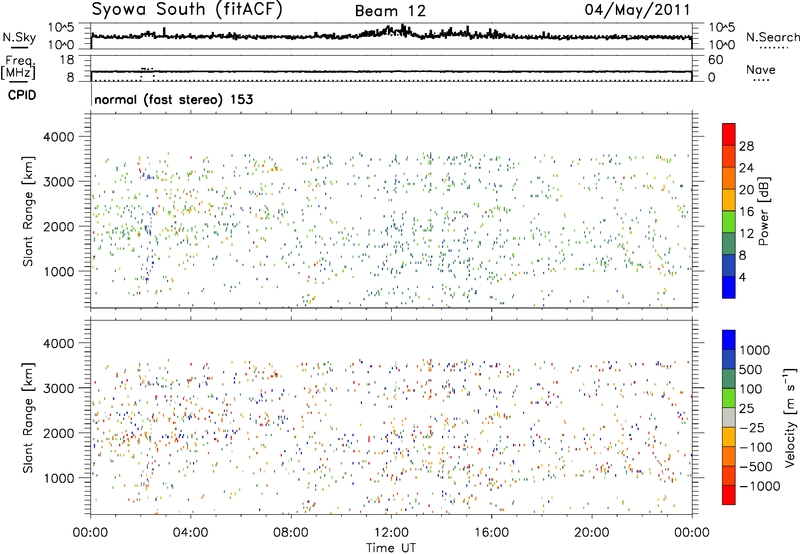
Task: Click the right-side Nave axis tick '60'
Action: point(715,60)
